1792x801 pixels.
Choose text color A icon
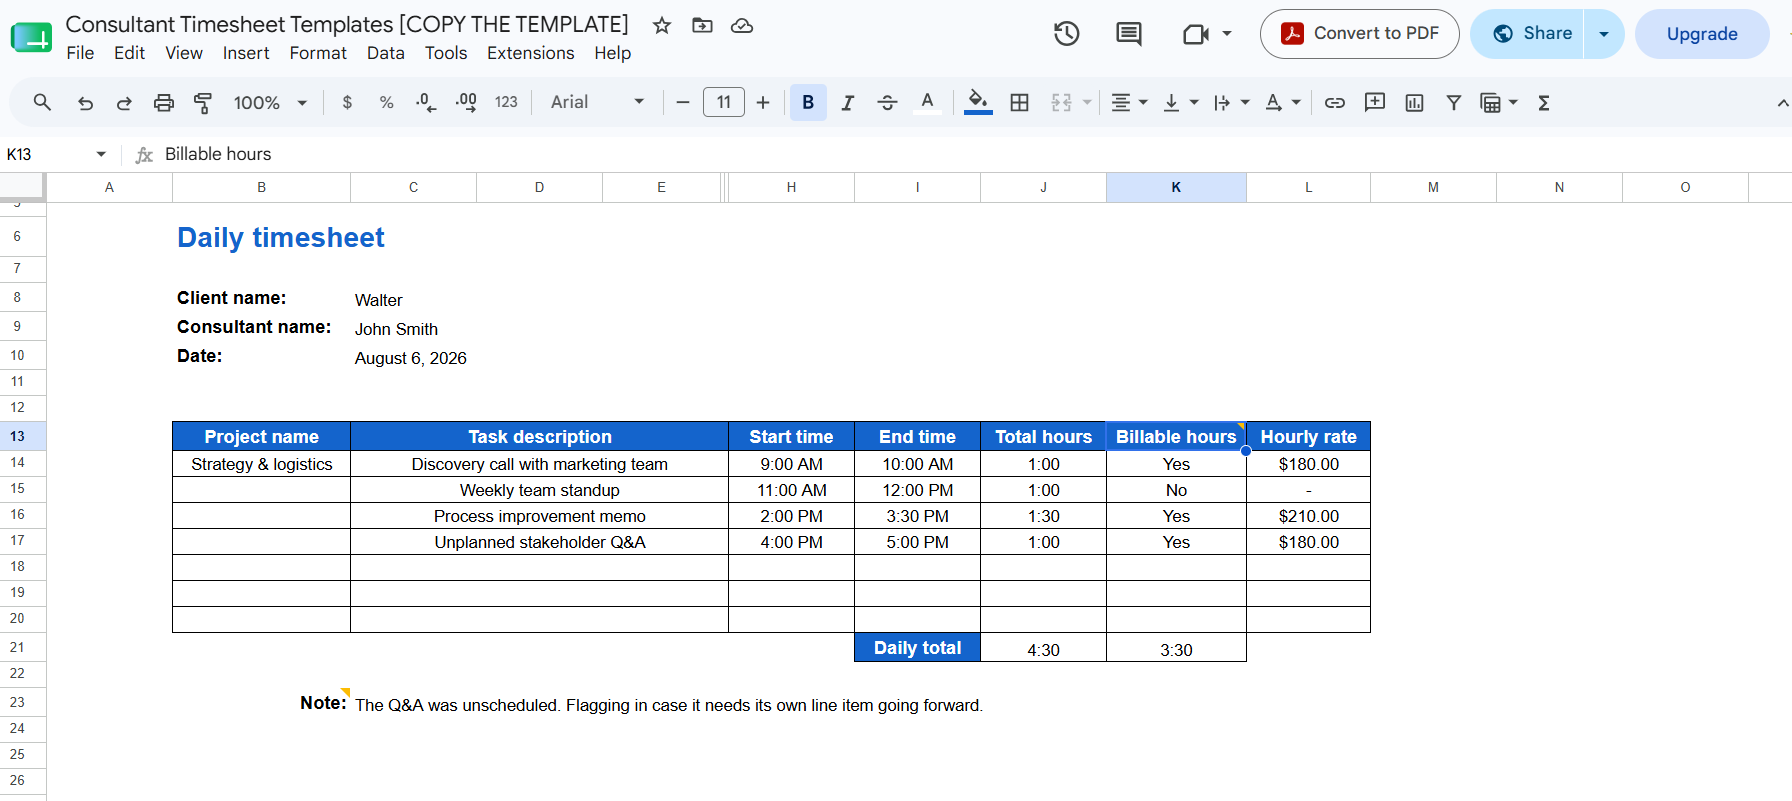(x=927, y=102)
